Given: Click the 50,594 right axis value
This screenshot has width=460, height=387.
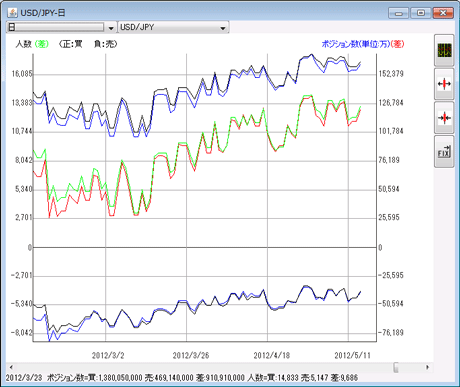Looking at the screenshot, I should click(x=389, y=189).
